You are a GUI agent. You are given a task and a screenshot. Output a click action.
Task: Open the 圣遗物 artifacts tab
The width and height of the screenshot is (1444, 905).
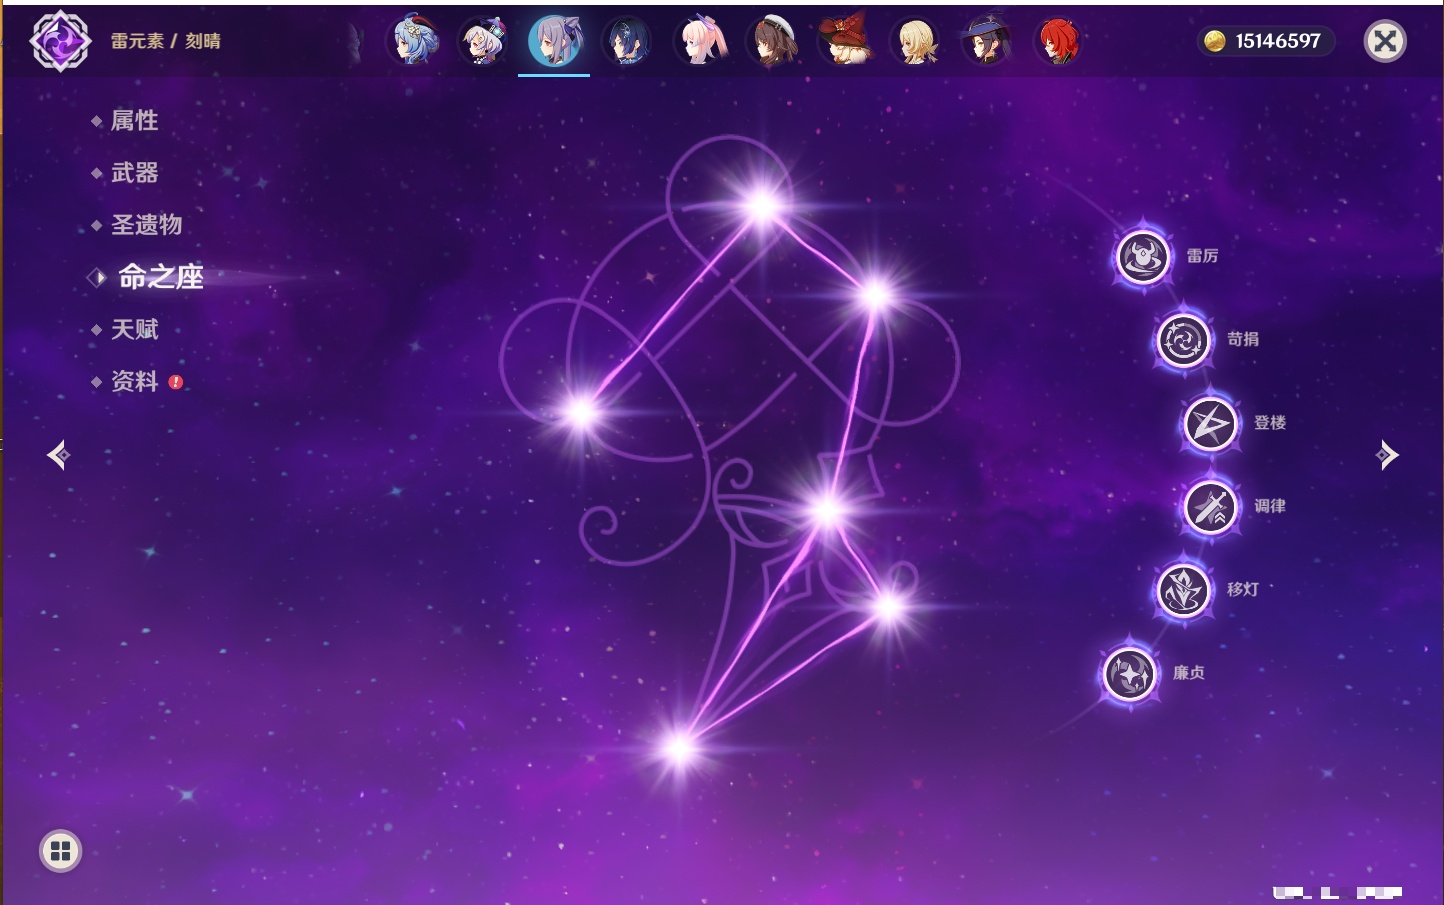click(x=146, y=225)
